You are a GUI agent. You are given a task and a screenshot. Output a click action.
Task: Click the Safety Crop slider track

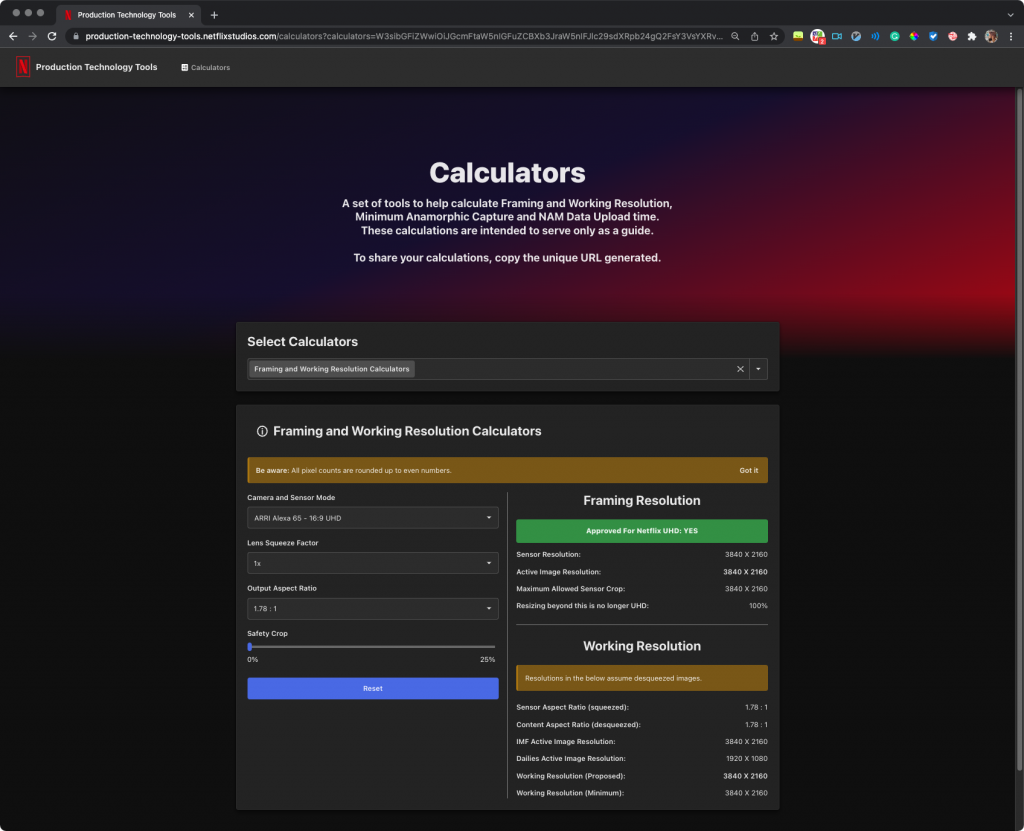click(372, 647)
